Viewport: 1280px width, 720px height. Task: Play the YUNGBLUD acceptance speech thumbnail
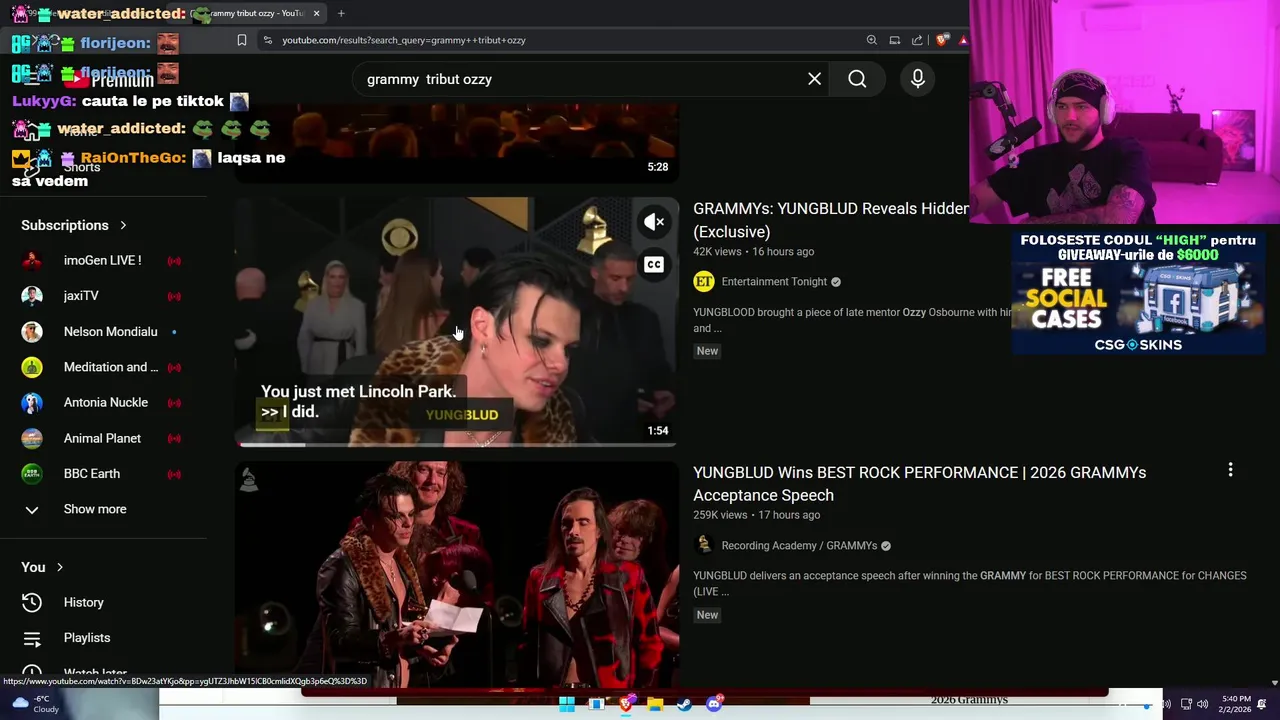pos(457,574)
